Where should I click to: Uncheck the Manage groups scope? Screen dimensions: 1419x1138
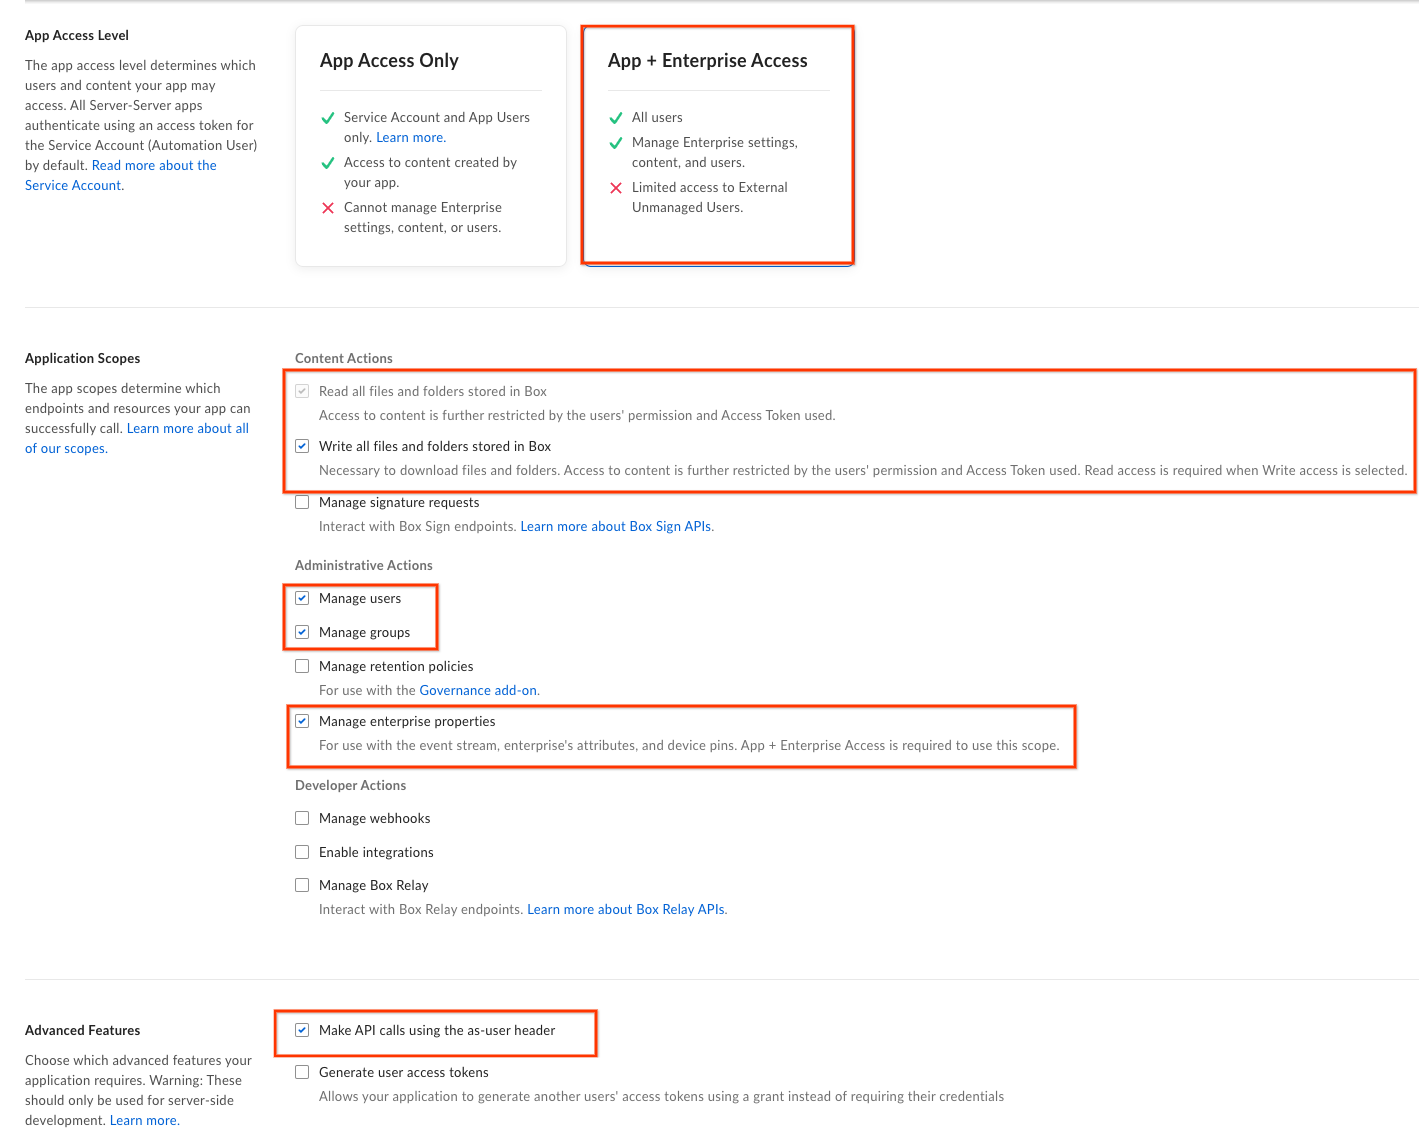click(302, 631)
